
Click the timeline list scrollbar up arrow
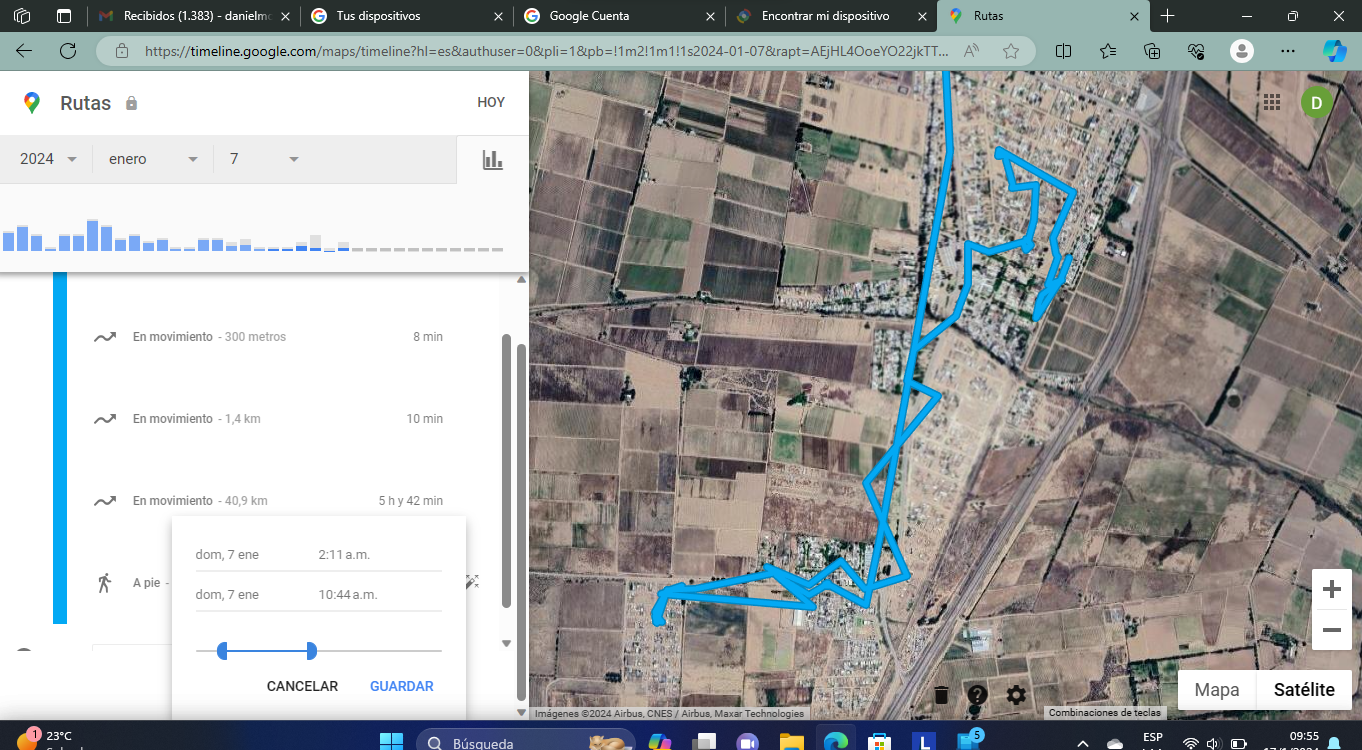[520, 280]
